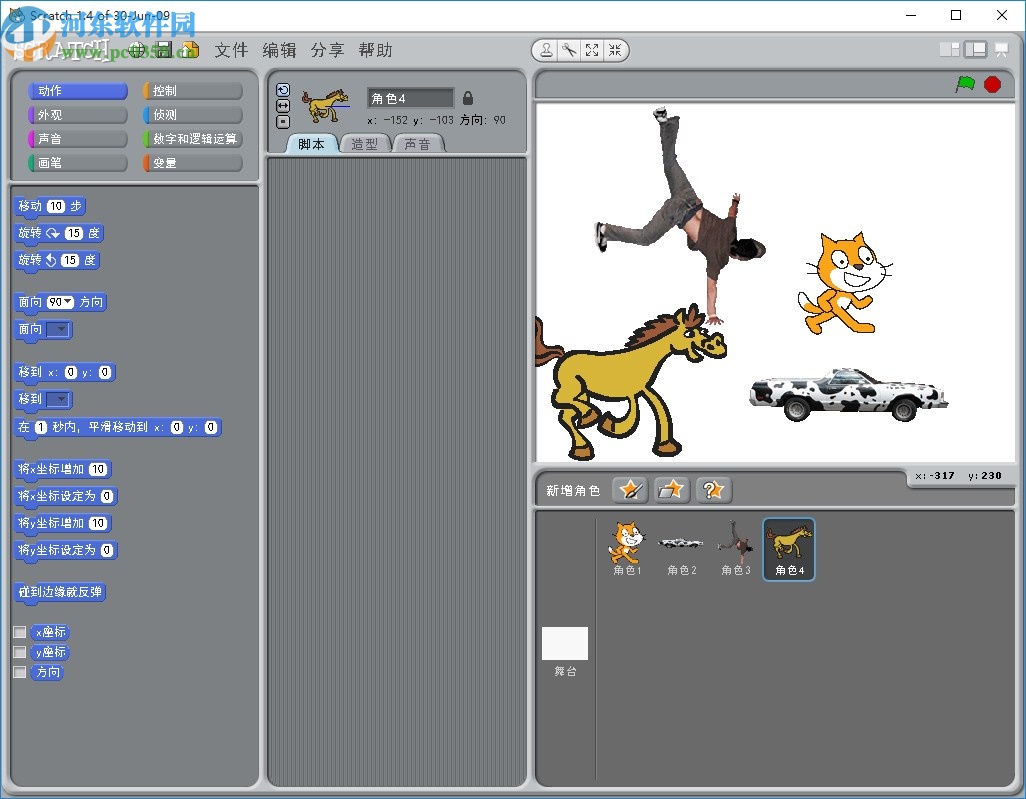This screenshot has width=1026, height=799.
Task: Check the 方向 monitor checkbox
Action: [19, 673]
